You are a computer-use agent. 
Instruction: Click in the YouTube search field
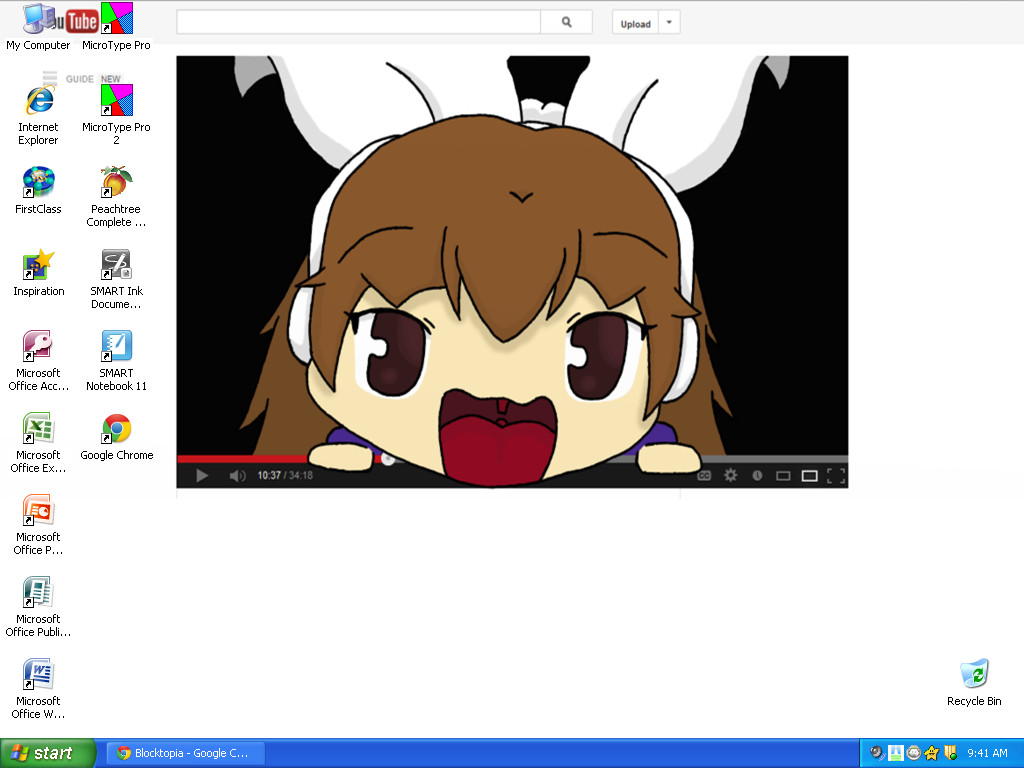tap(359, 22)
